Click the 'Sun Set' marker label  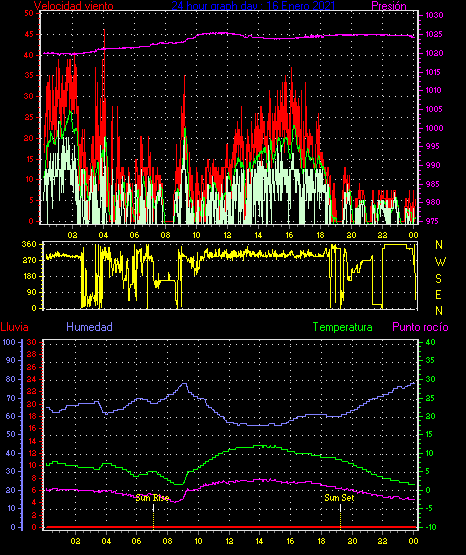point(339,498)
